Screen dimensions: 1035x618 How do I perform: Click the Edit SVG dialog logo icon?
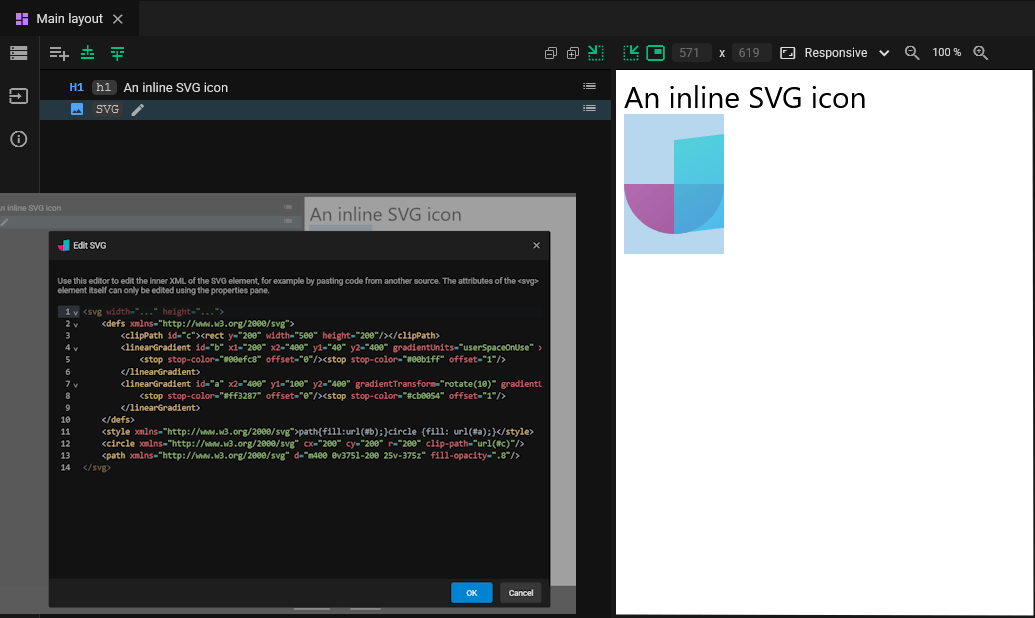63,246
